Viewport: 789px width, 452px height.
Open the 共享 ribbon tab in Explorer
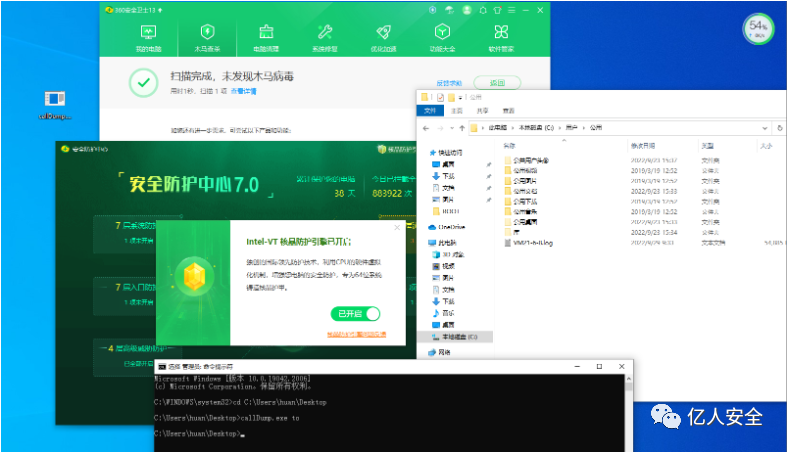482,111
